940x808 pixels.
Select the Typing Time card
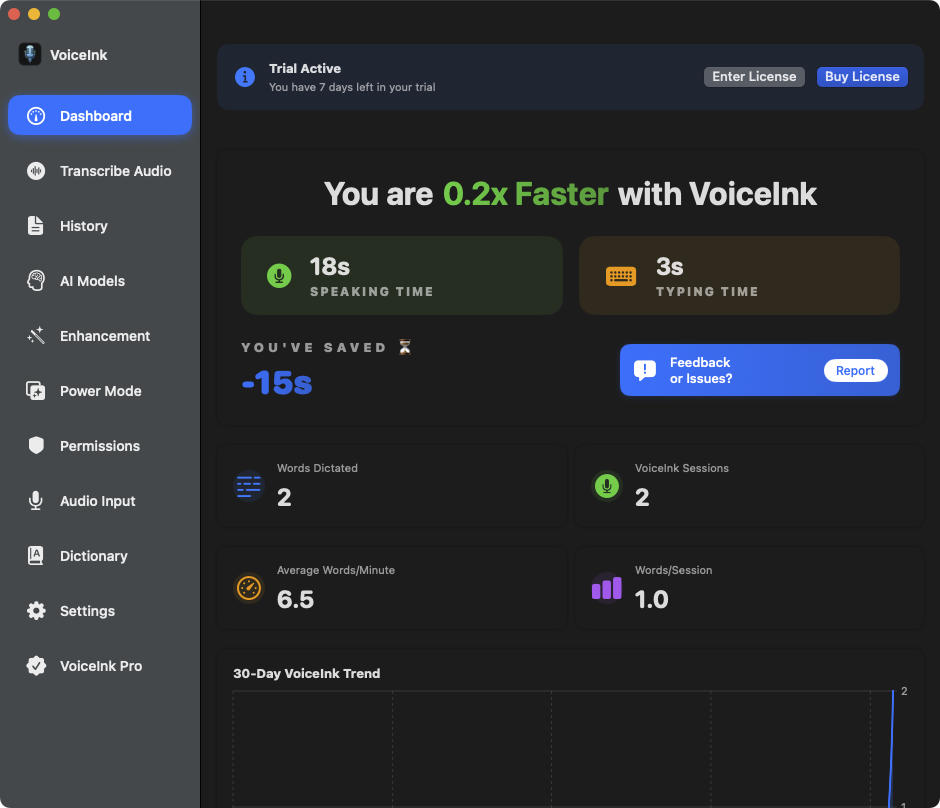[x=739, y=276]
